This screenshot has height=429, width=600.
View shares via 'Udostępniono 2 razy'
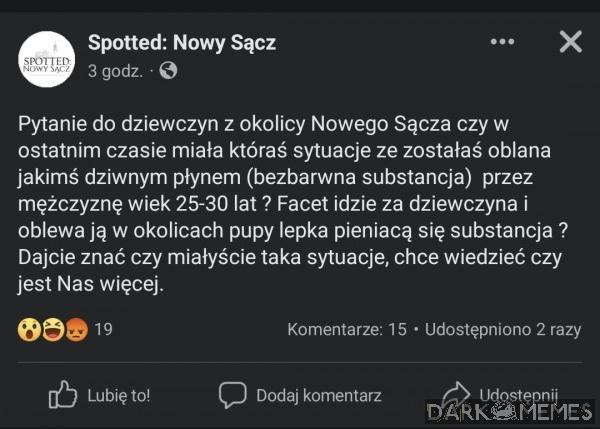click(503, 329)
